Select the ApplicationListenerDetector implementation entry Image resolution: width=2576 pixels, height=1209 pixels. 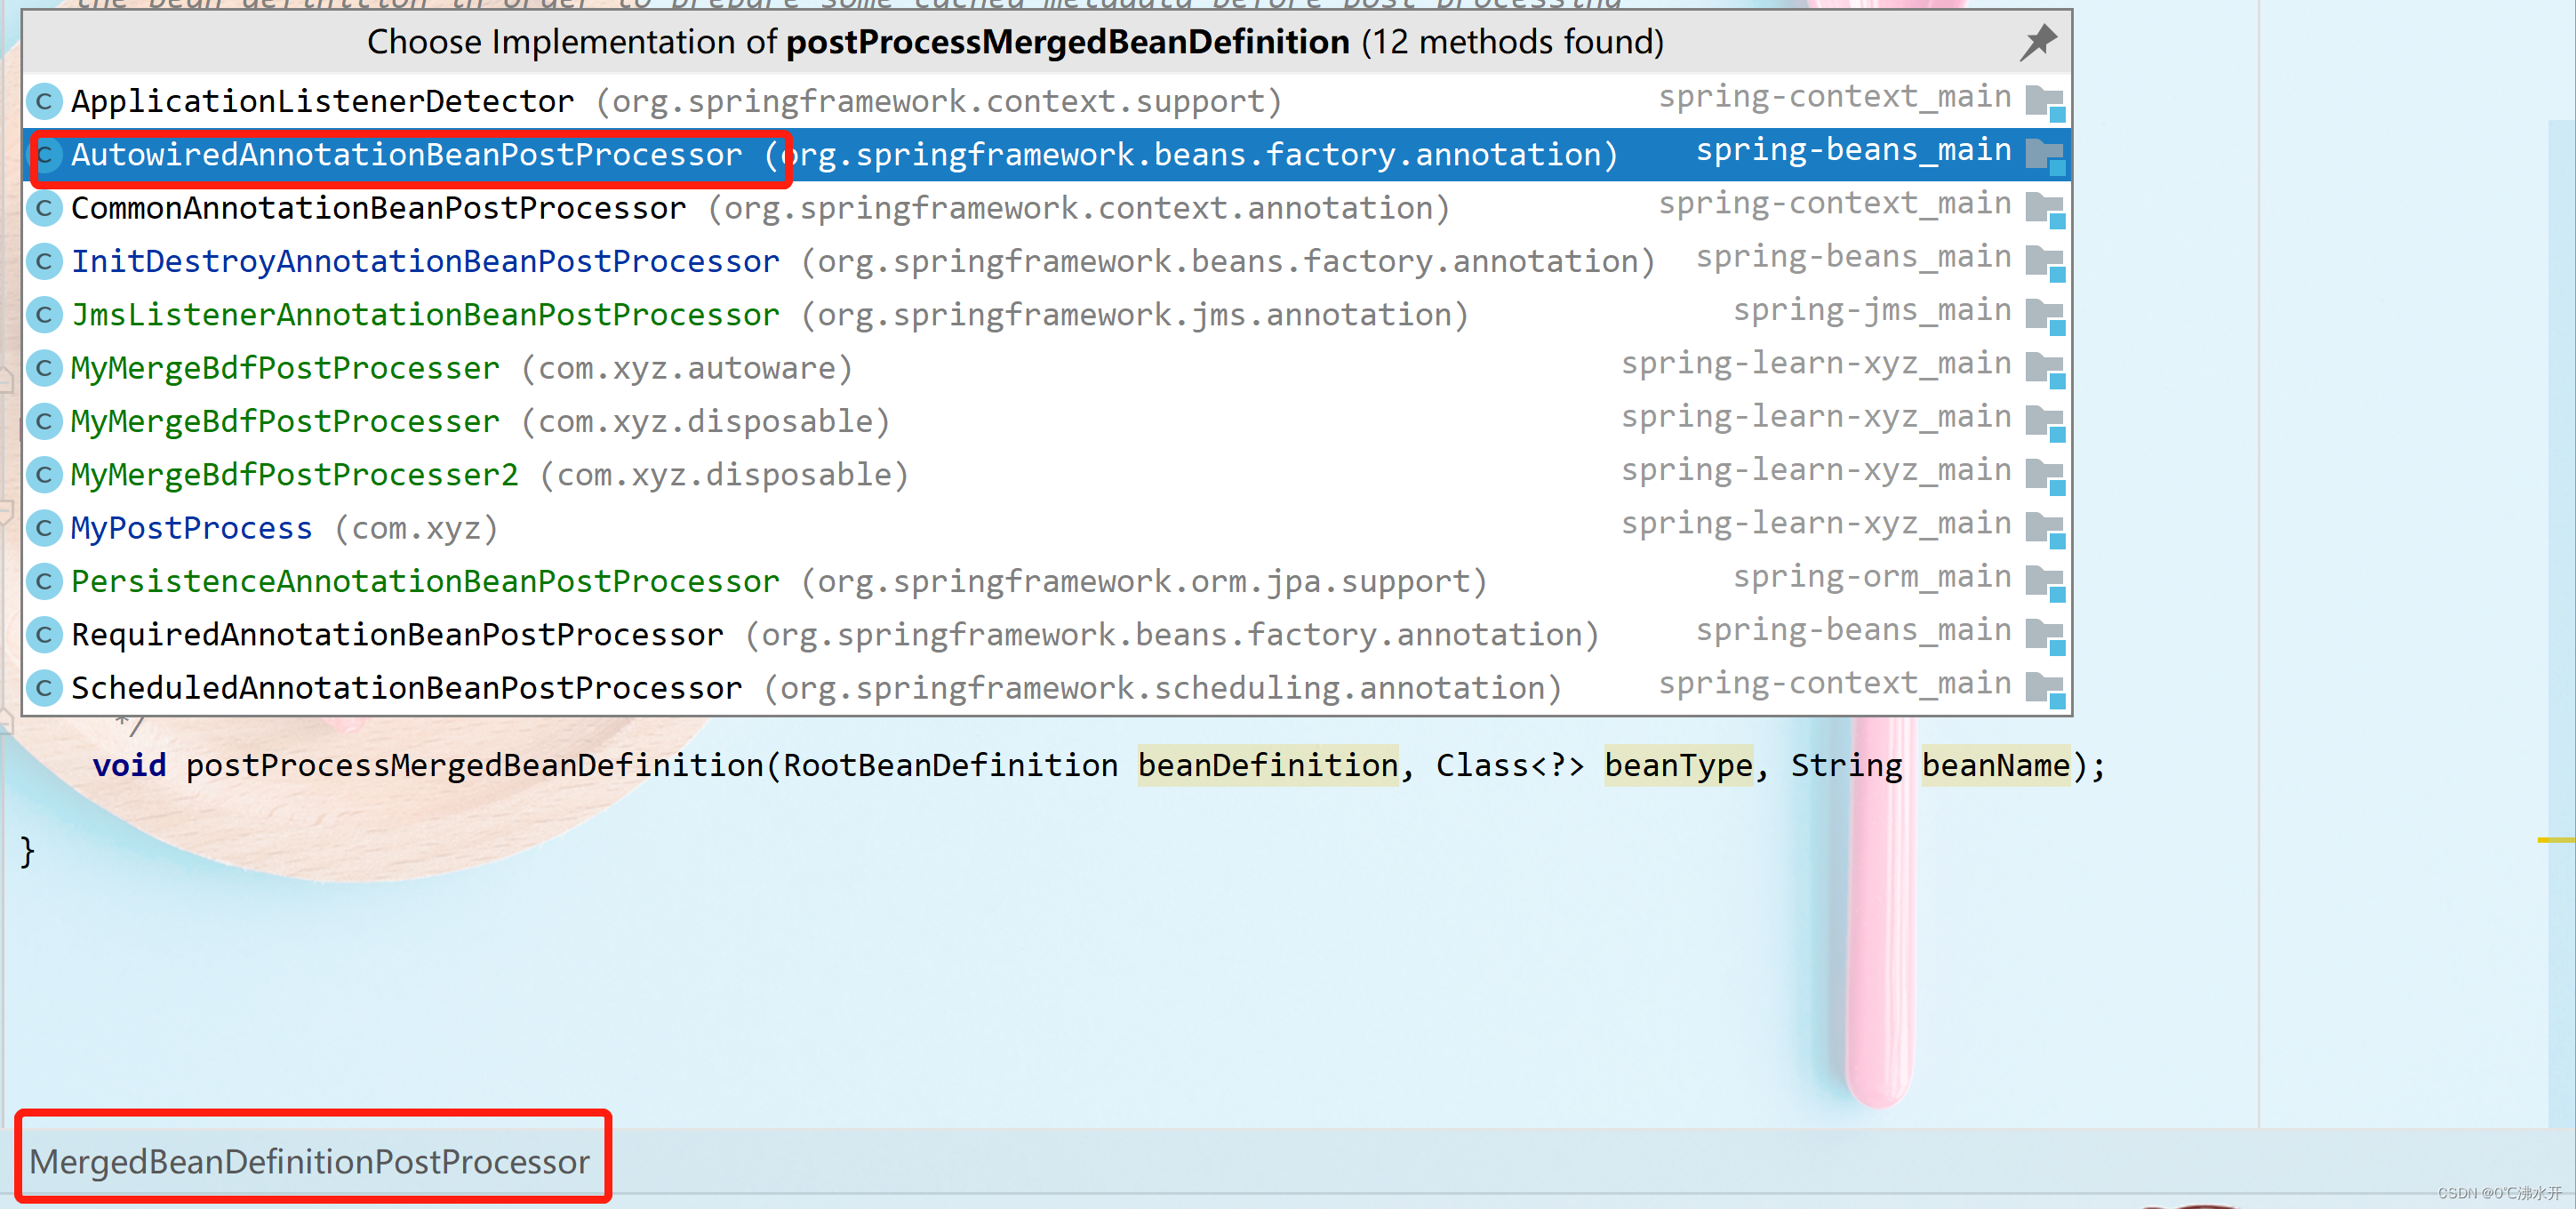(x=322, y=100)
